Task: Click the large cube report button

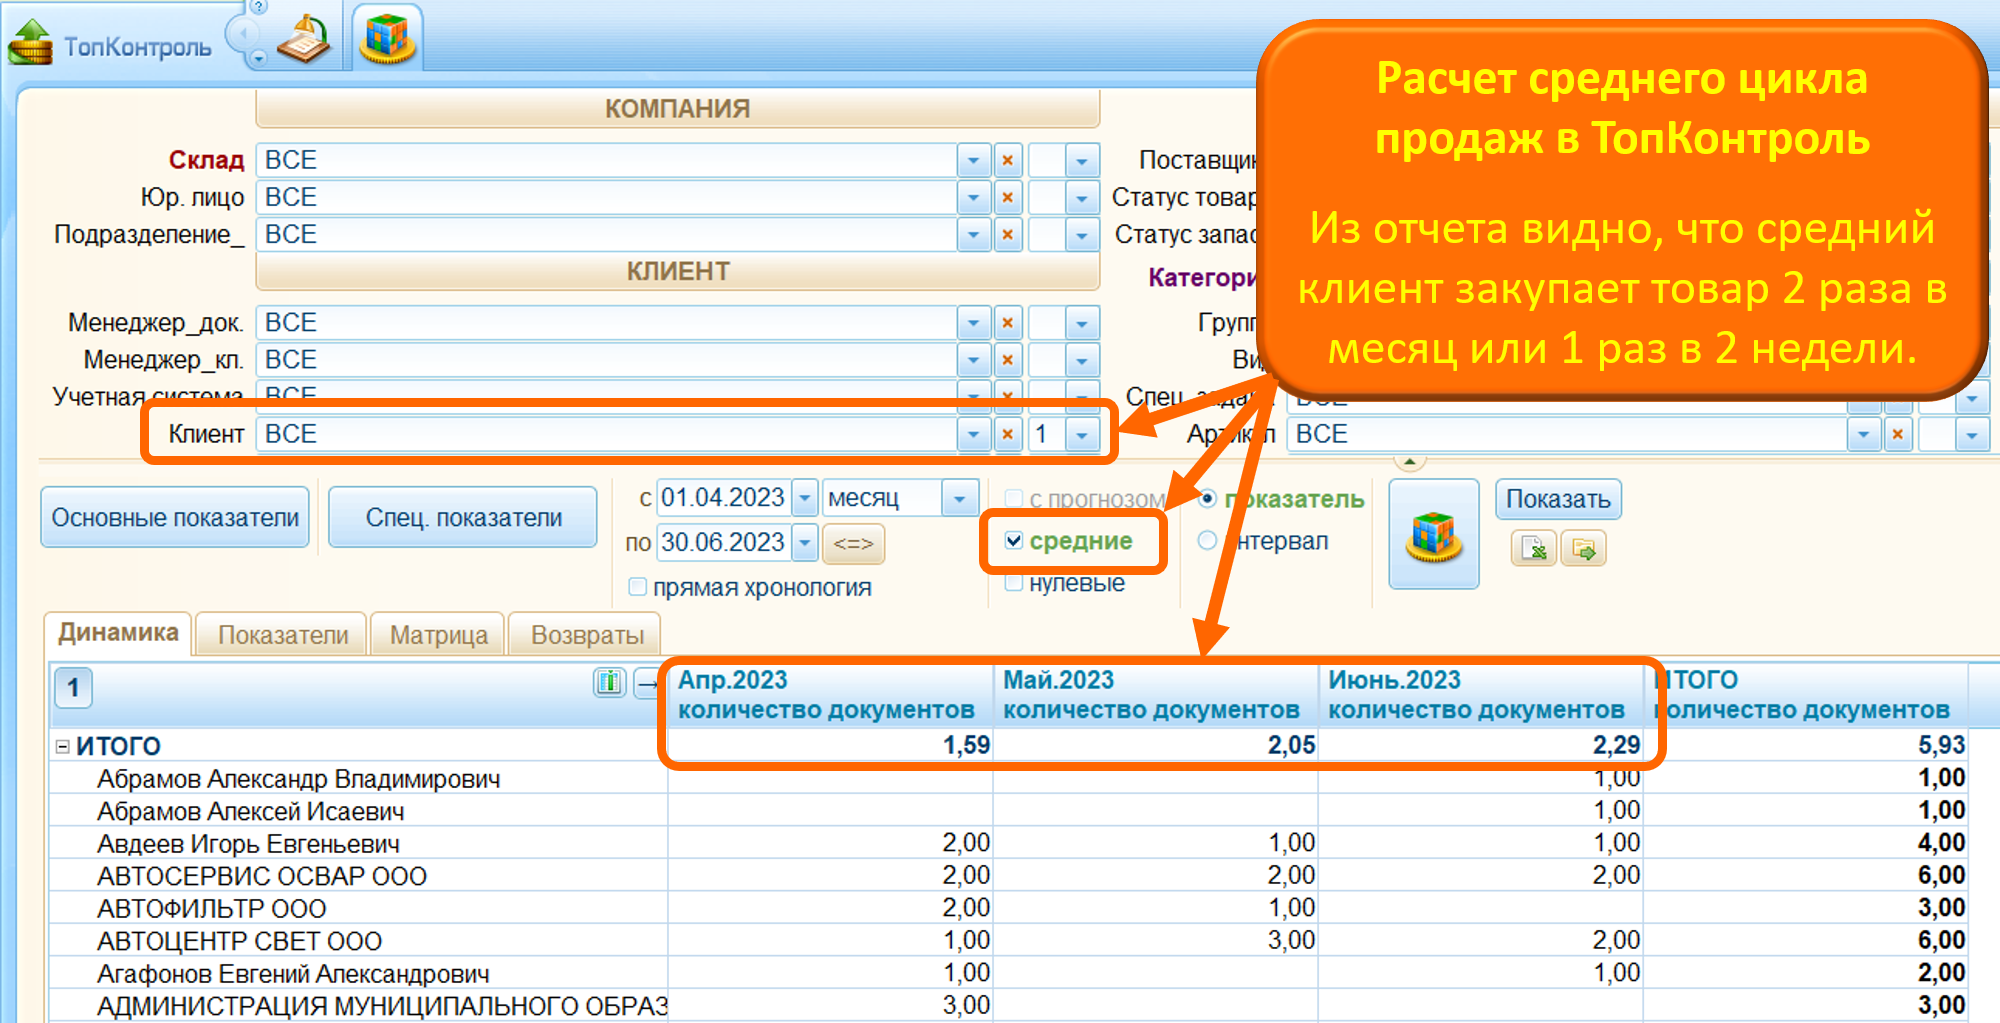Action: pos(1433,533)
